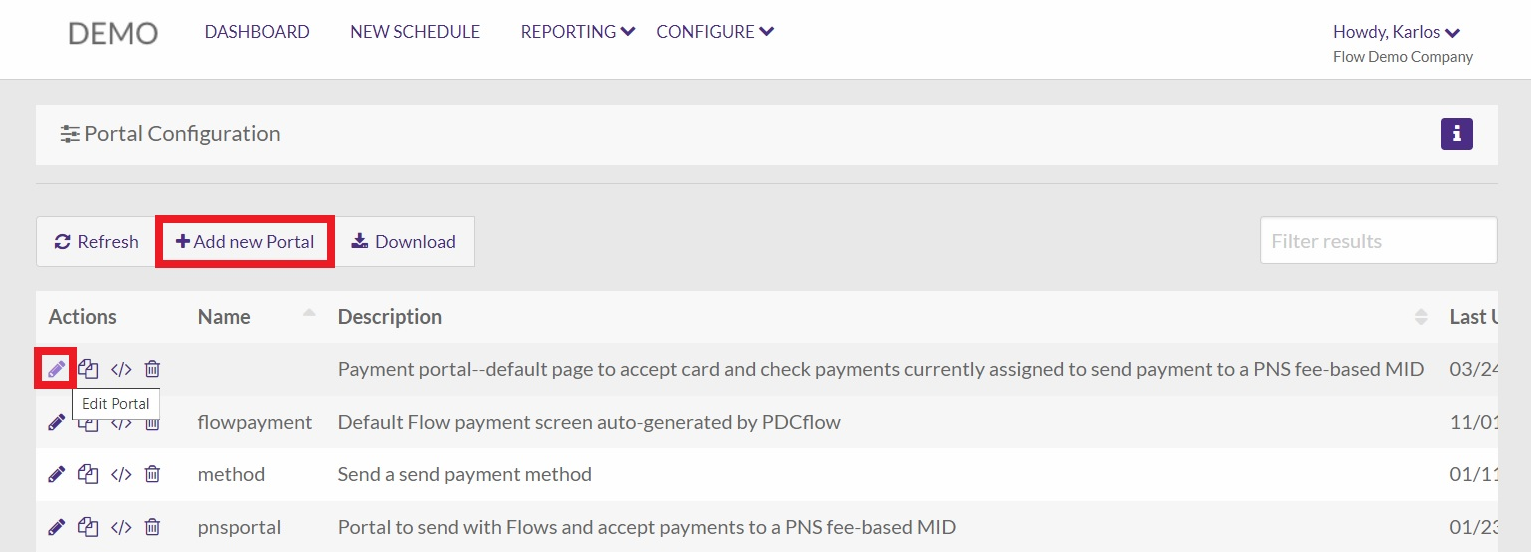
Task: Expand the Configure dropdown menu
Action: tap(715, 32)
